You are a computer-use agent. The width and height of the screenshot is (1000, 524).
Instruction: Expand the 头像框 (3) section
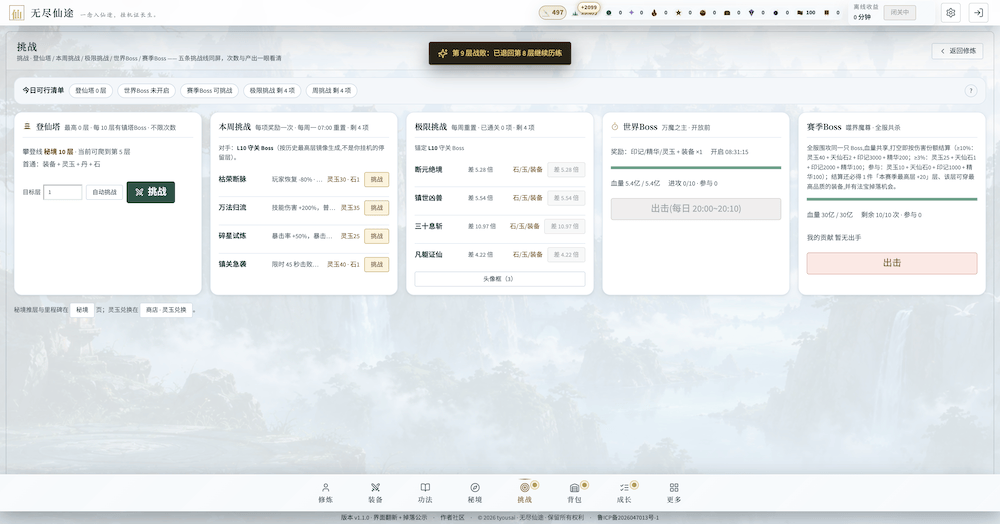point(499,279)
